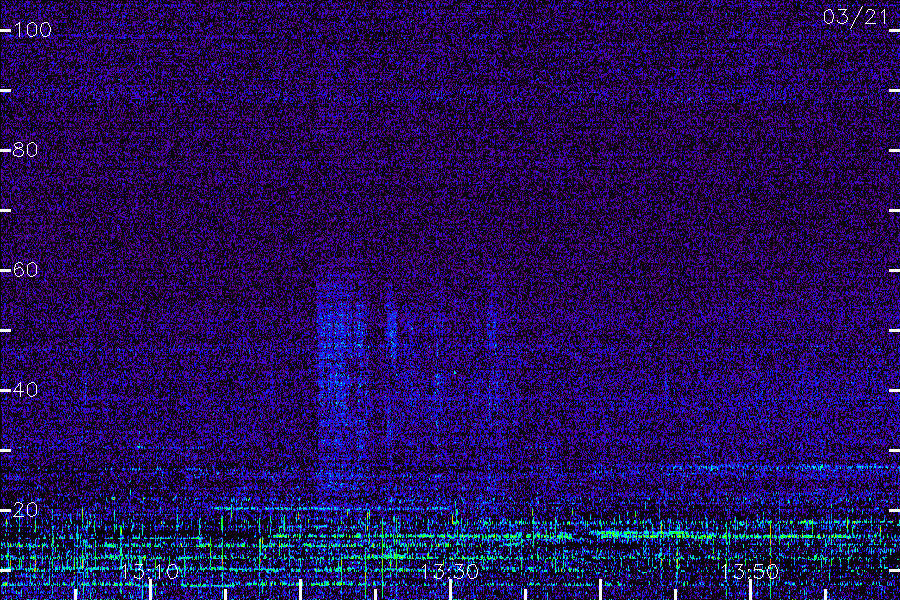Click the 80 frequency axis label
900x600 pixels.
click(25, 150)
